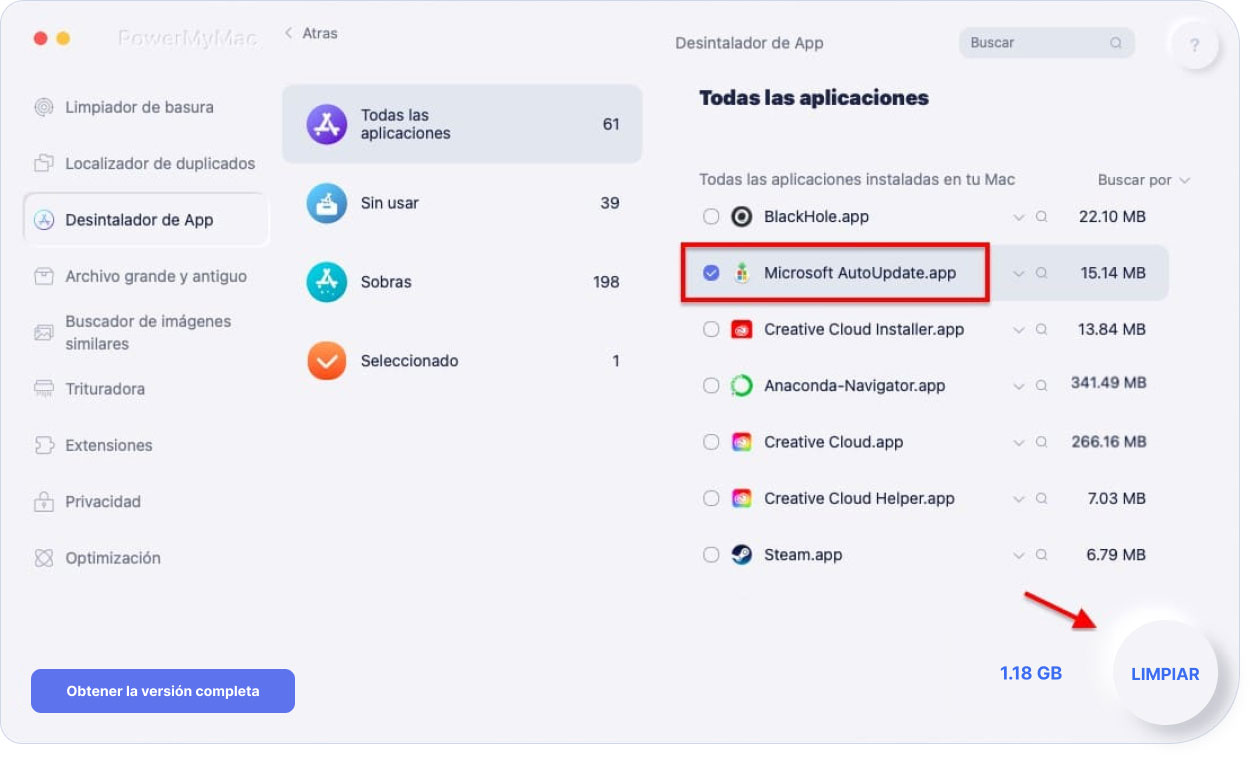Expand the Creative Cloud Helper.app row chevron
Image resolution: width=1253 pixels, height=760 pixels.
click(x=1019, y=498)
